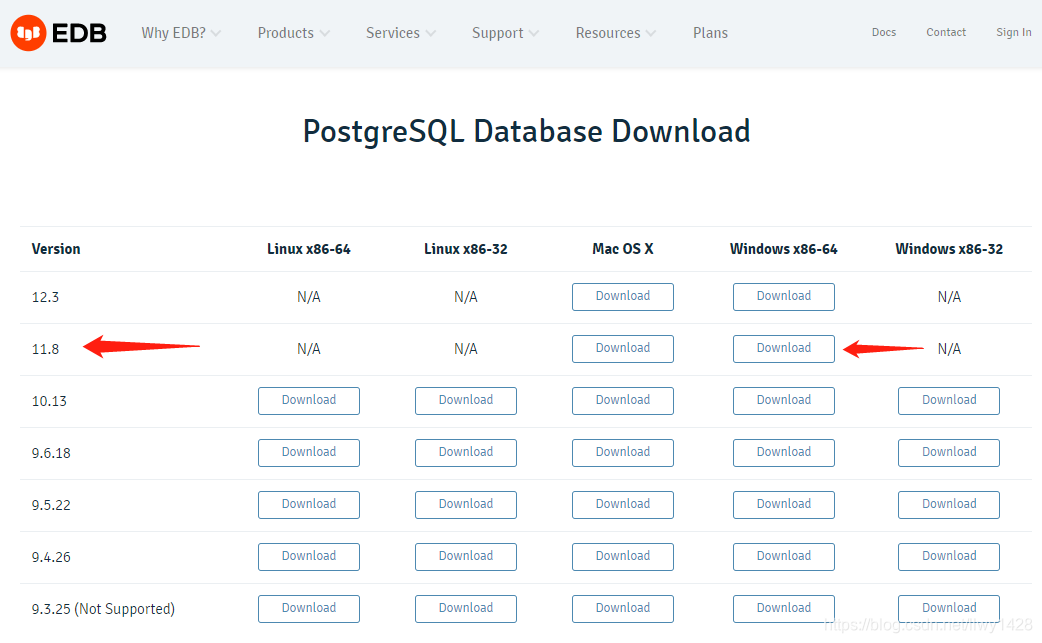Download version 12.3 for Windows x86-64
The width and height of the screenshot is (1042, 643).
(x=783, y=297)
